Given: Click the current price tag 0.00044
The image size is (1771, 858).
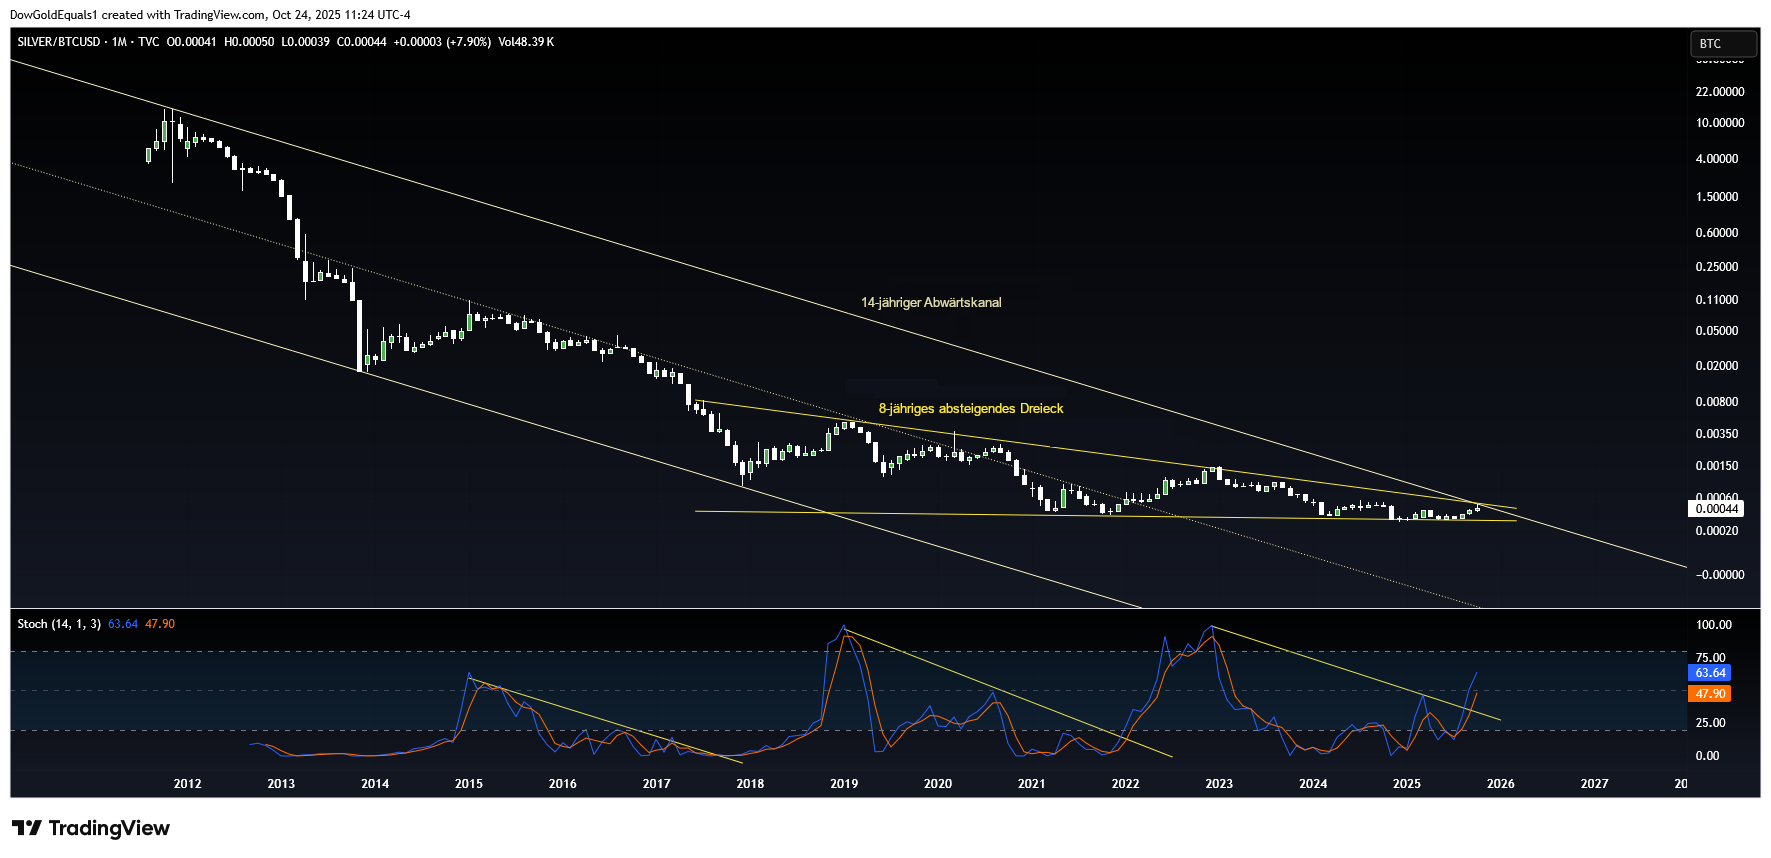Looking at the screenshot, I should (1715, 509).
